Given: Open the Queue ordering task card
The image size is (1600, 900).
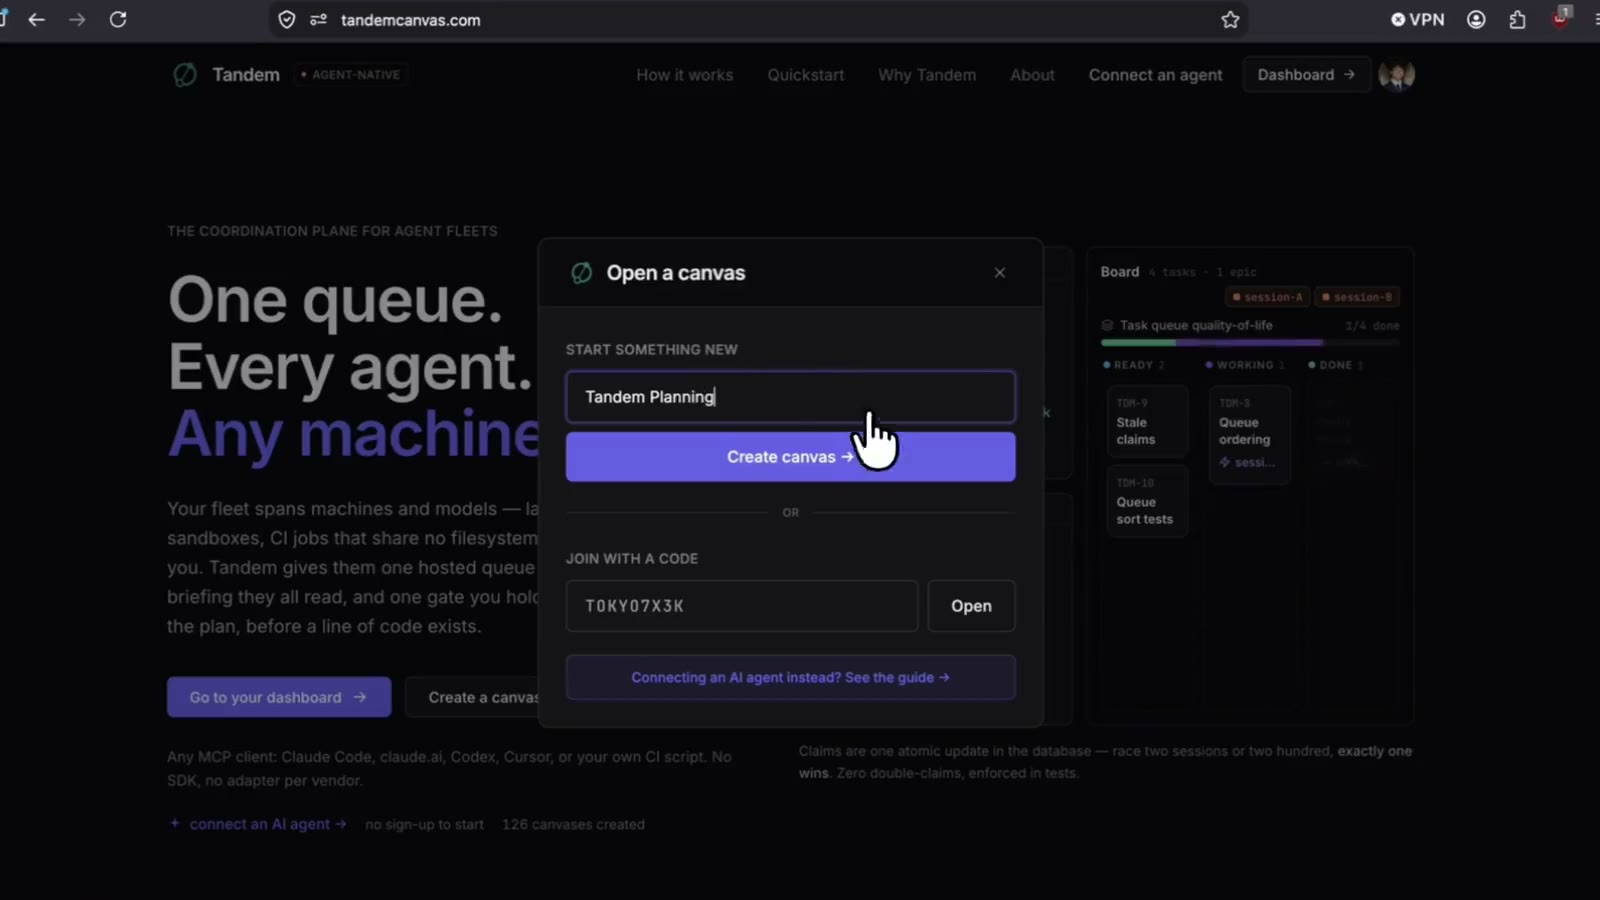Looking at the screenshot, I should [1250, 434].
